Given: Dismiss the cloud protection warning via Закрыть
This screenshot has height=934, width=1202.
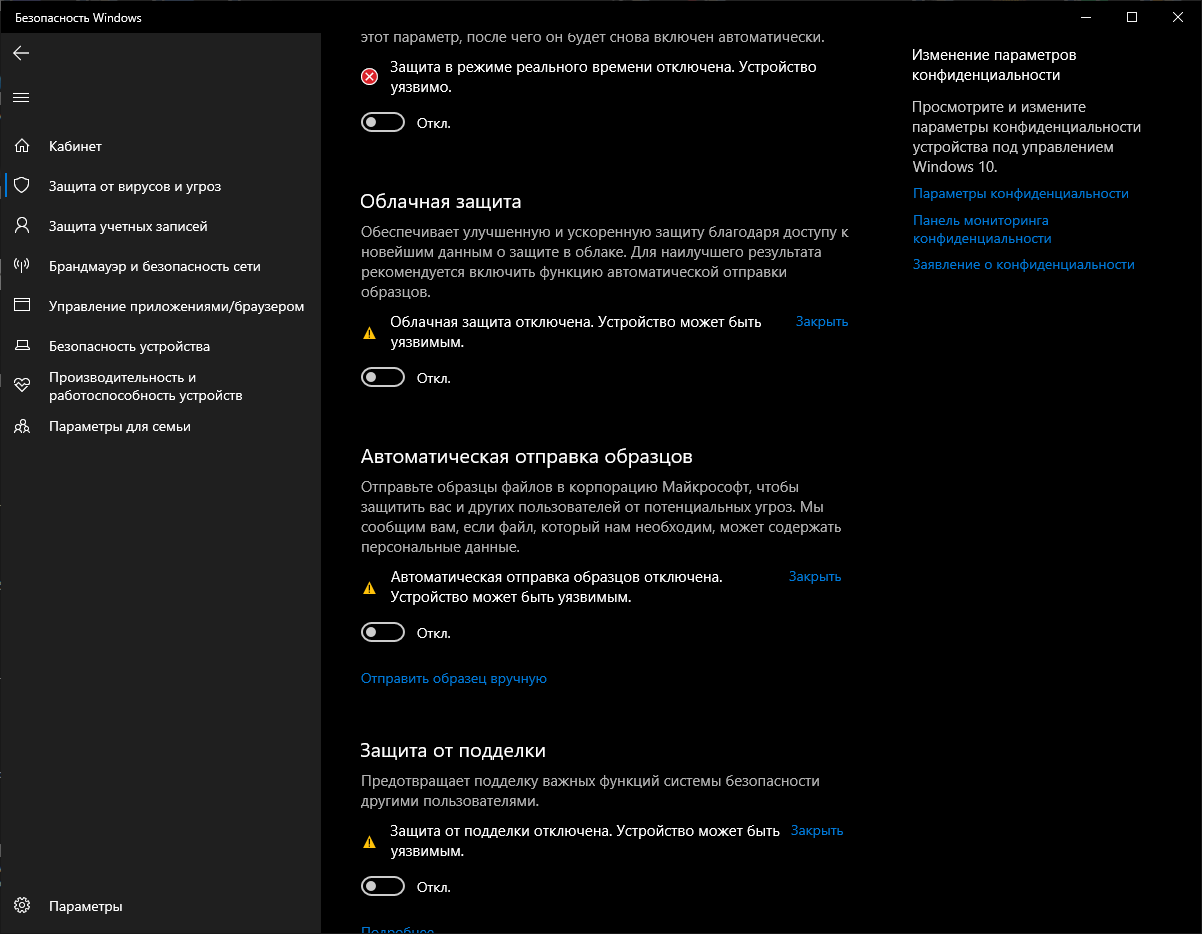Looking at the screenshot, I should tap(821, 322).
